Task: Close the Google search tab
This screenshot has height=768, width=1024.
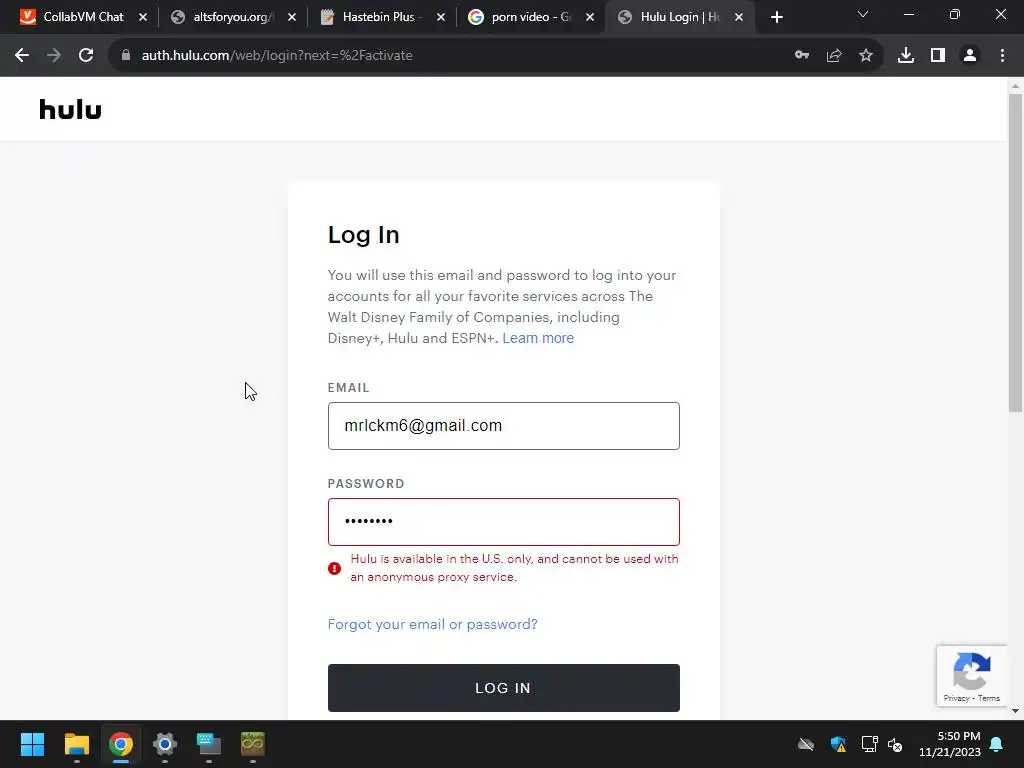Action: point(590,18)
